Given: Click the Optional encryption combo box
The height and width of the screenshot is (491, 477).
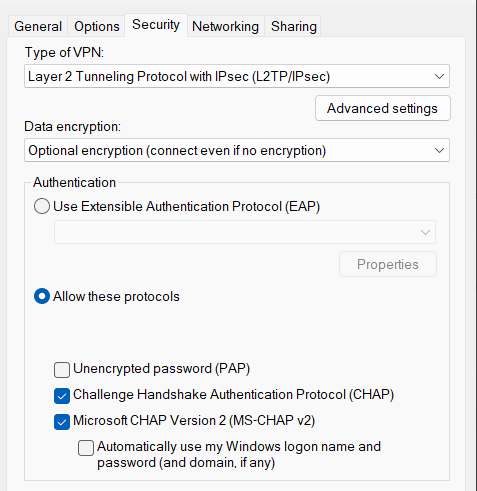Looking at the screenshot, I should coord(237,150).
